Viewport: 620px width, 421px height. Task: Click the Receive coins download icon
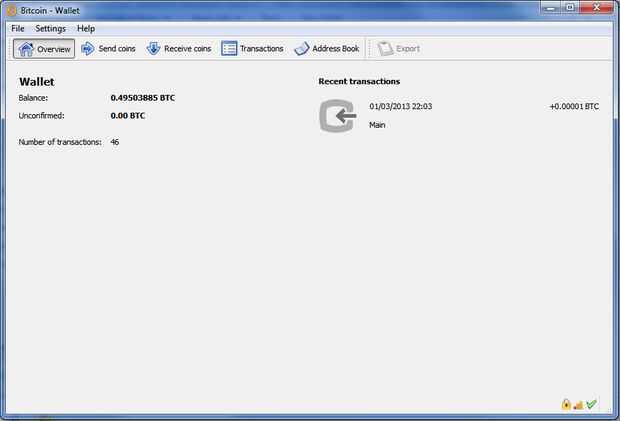click(x=153, y=49)
